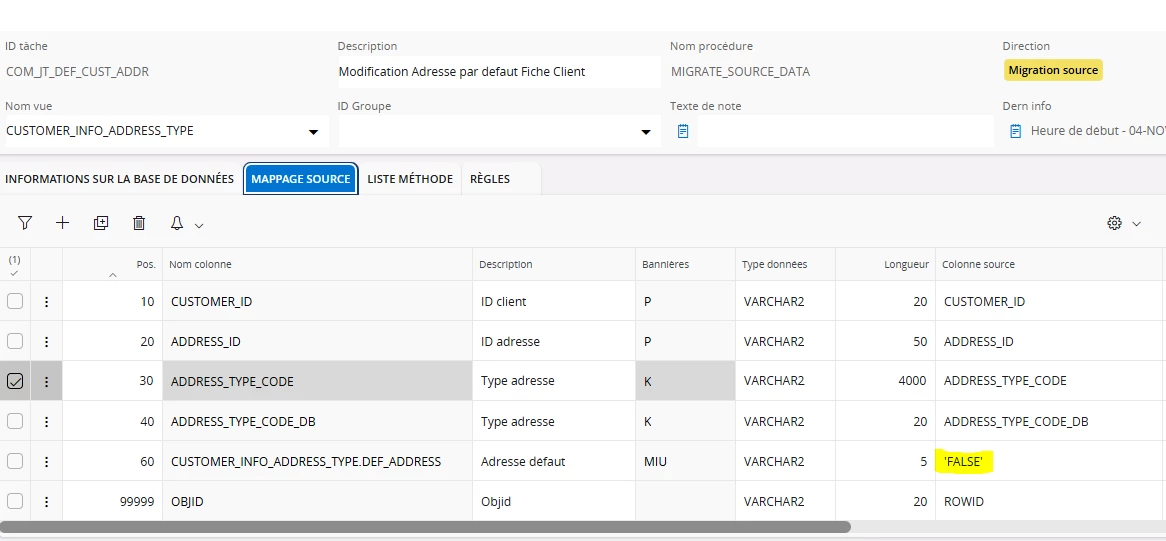Duplicate selected row with copy-plus icon
Screen dimensions: 1166x541
[x=101, y=223]
